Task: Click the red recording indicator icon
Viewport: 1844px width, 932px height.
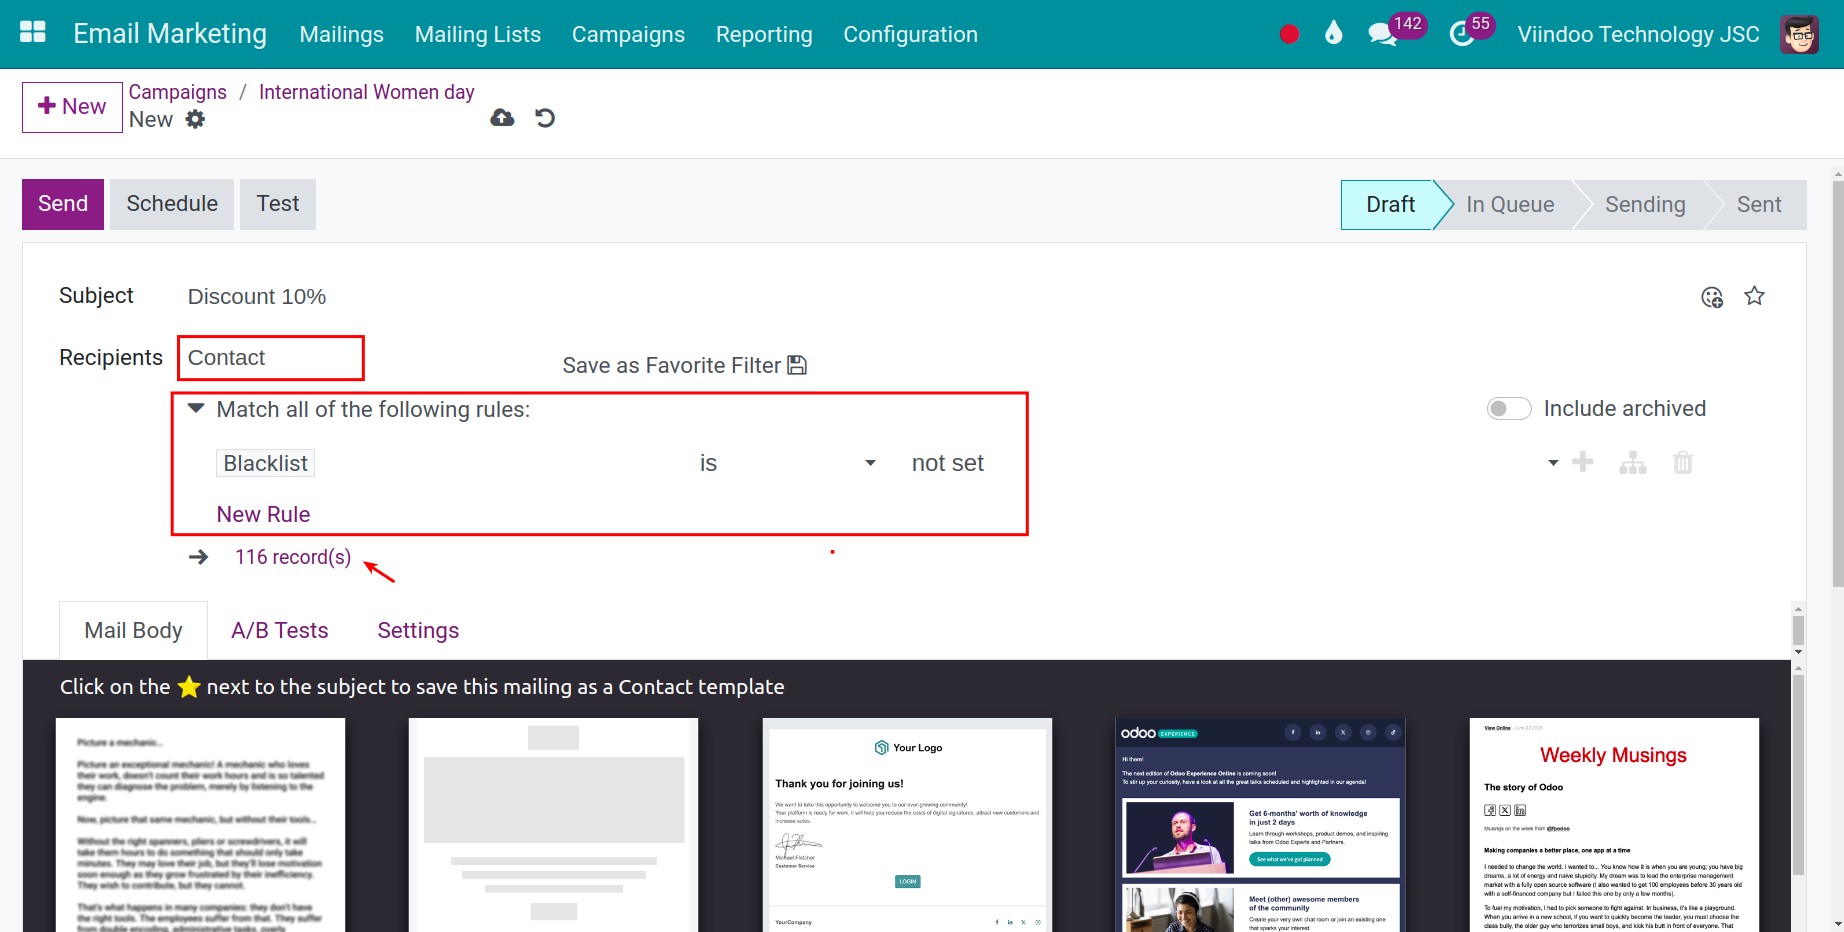Action: pyautogui.click(x=1289, y=34)
